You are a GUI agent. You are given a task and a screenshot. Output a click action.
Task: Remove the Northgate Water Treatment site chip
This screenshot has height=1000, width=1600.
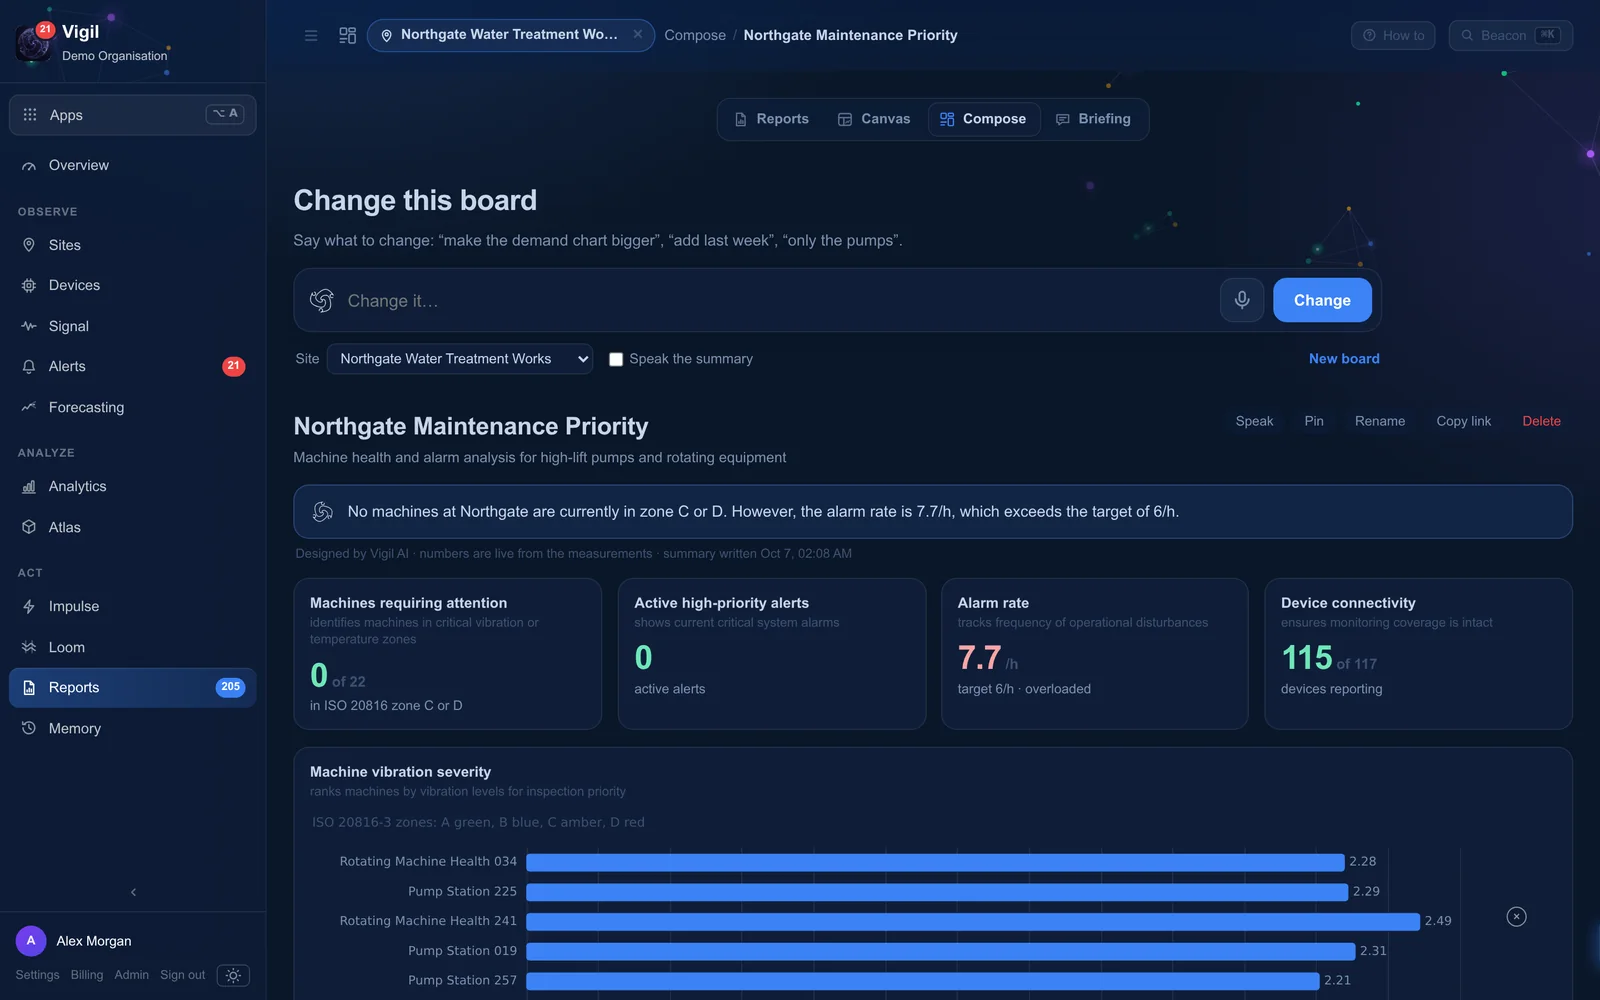(x=637, y=34)
